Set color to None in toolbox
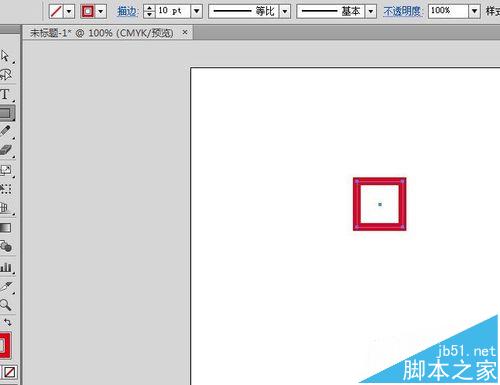This screenshot has width=500, height=385. pyautogui.click(x=10, y=372)
